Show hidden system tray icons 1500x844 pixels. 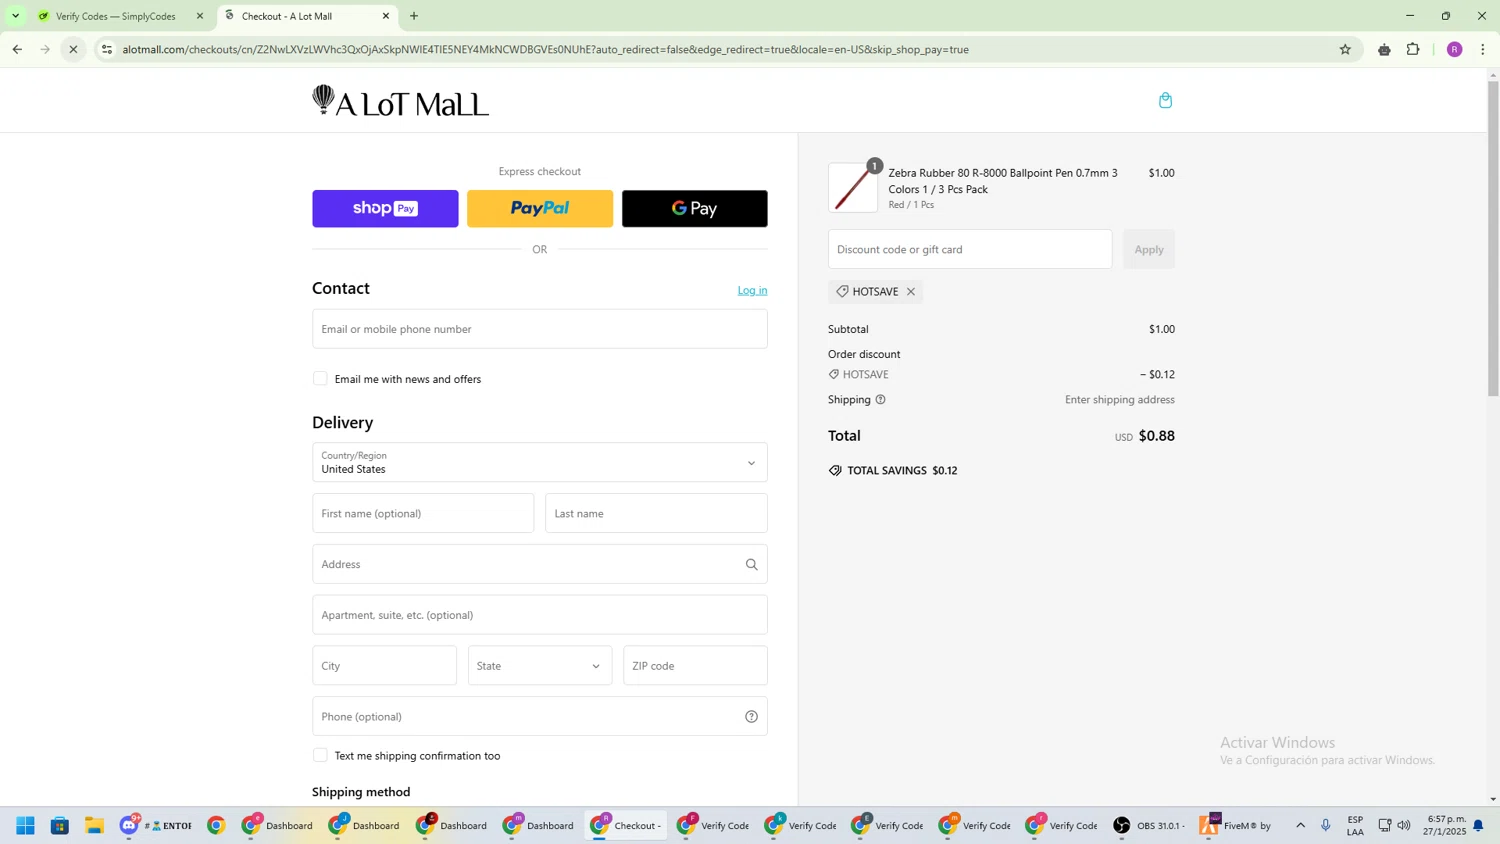1300,825
